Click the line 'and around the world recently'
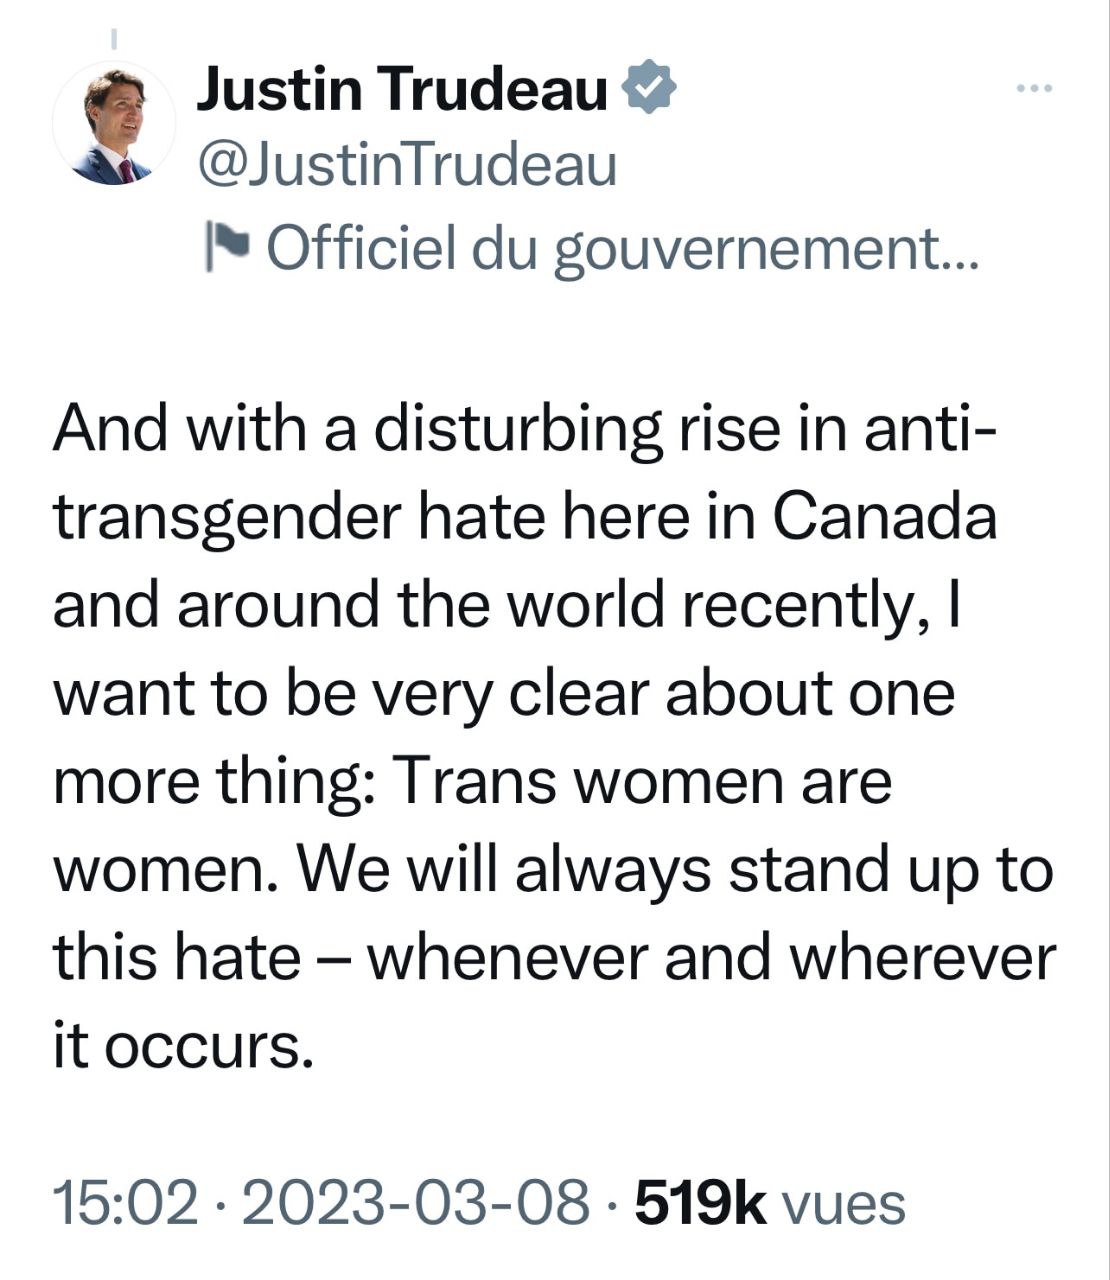This screenshot has height=1280, width=1110. (506, 606)
